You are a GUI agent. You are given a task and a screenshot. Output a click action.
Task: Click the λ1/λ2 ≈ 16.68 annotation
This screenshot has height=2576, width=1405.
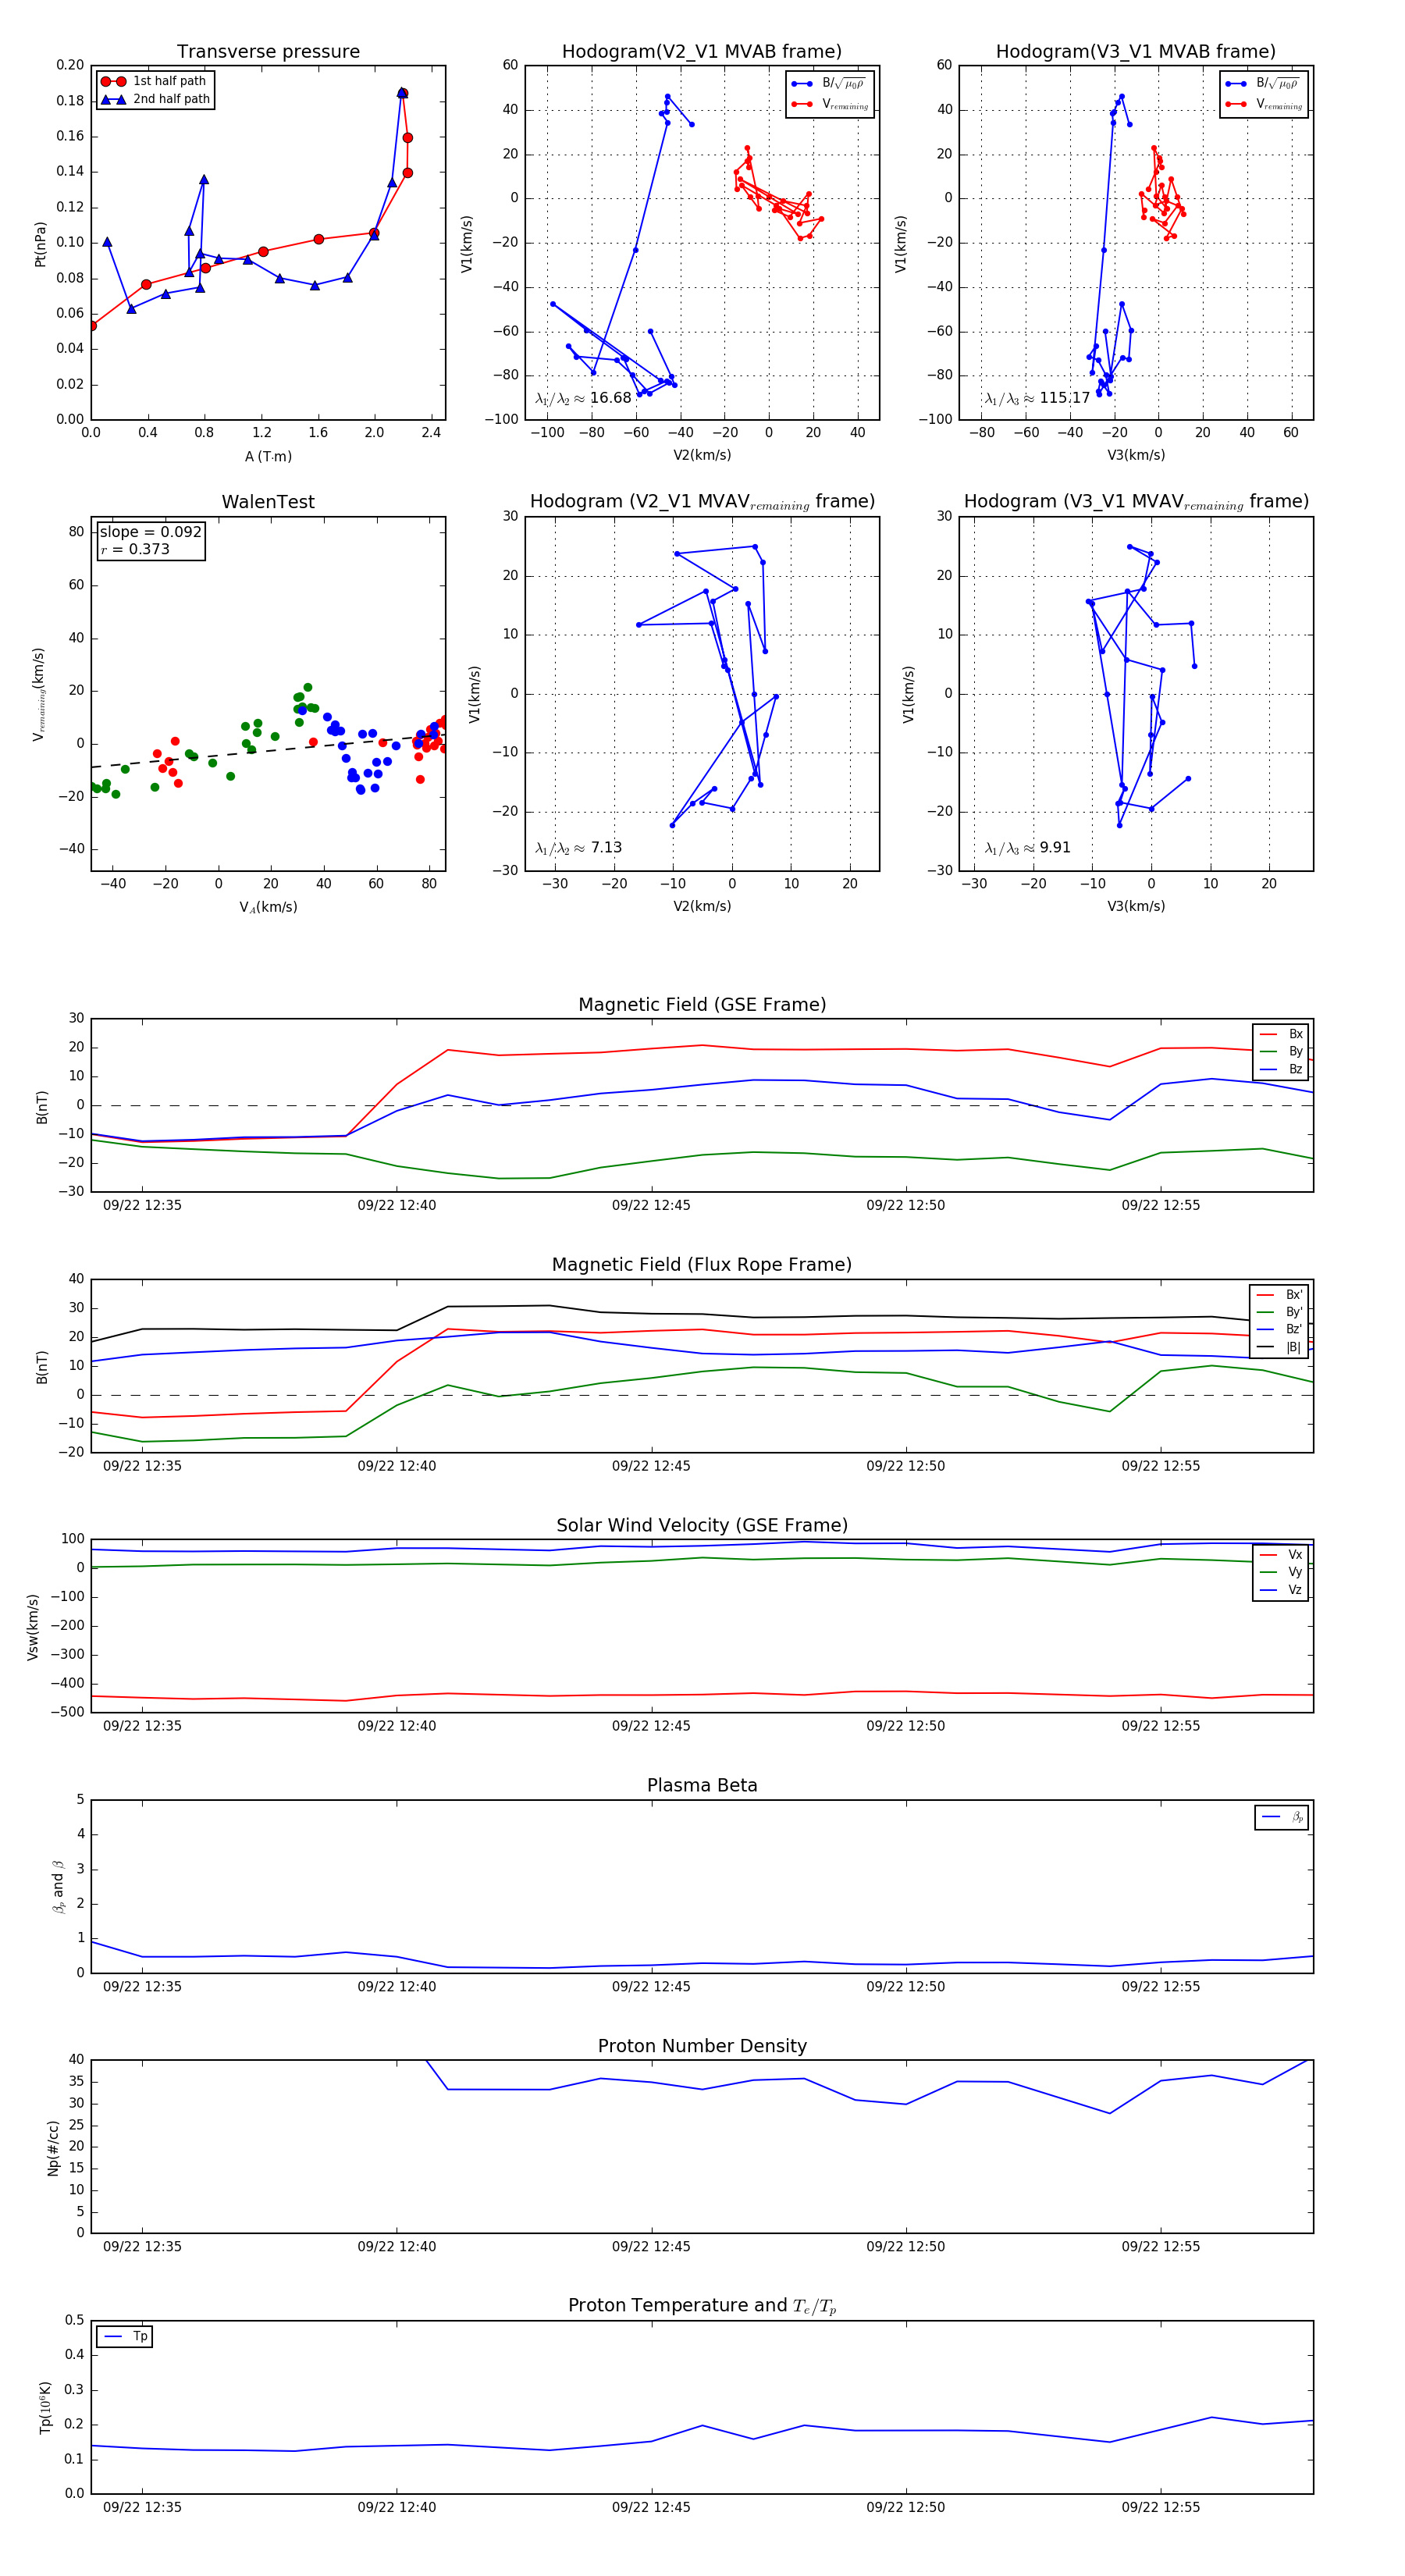(583, 398)
